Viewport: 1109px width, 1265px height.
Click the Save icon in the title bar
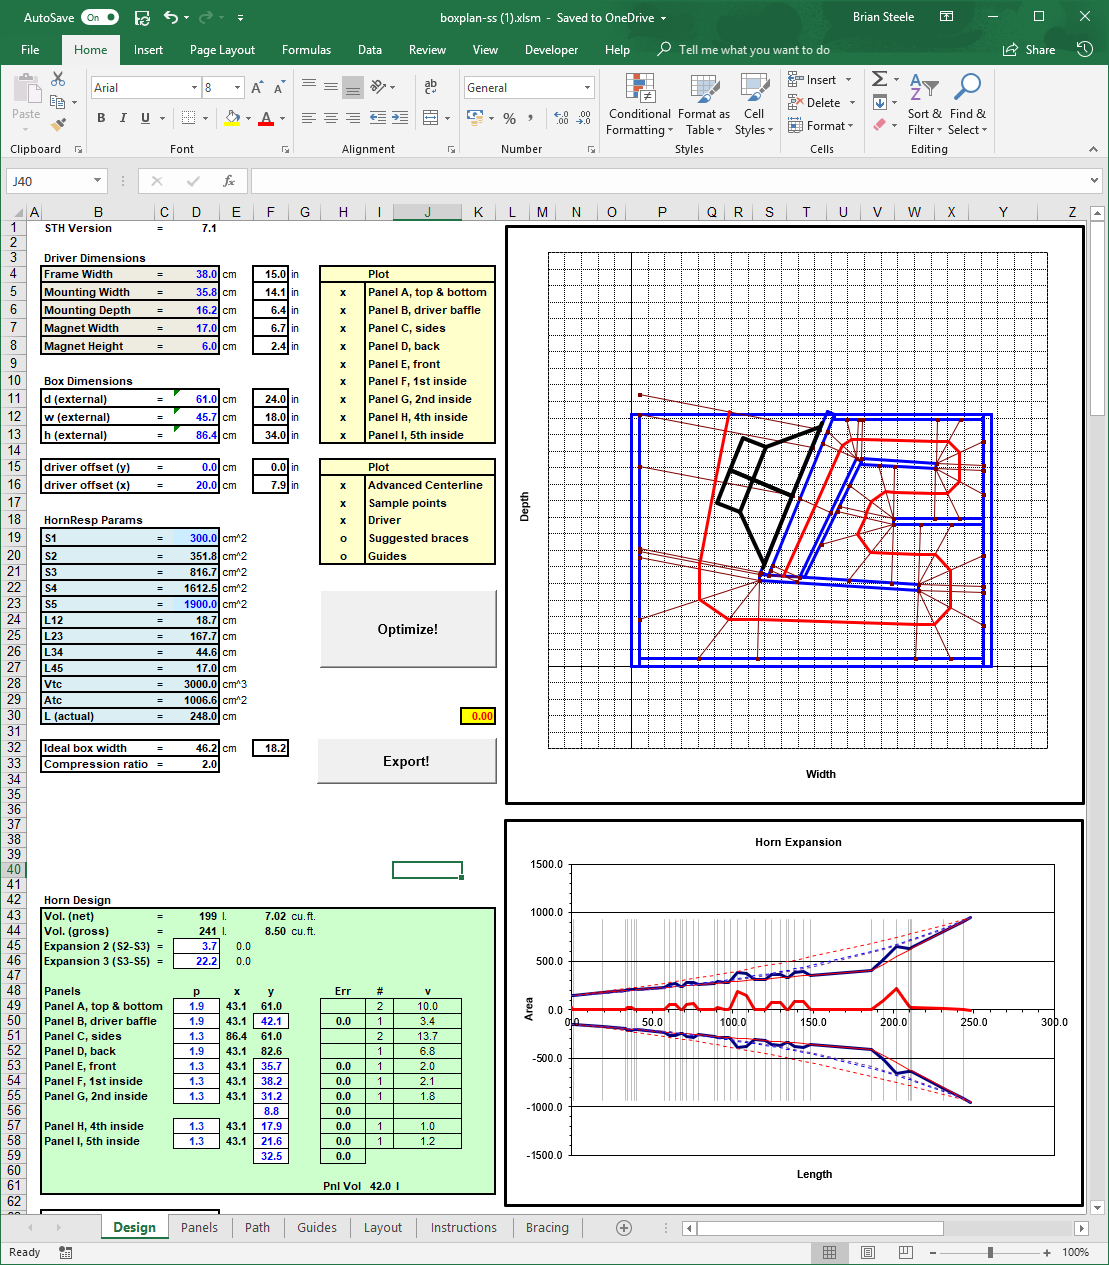[142, 17]
